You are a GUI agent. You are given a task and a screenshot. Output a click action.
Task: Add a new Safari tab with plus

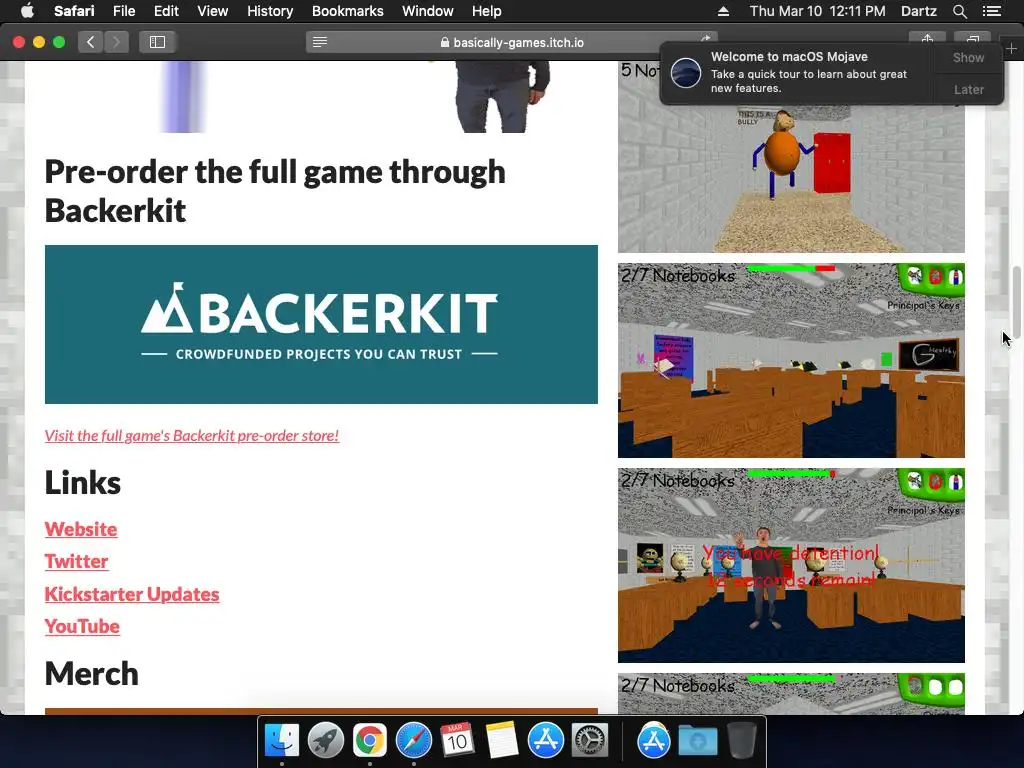pos(1011,49)
